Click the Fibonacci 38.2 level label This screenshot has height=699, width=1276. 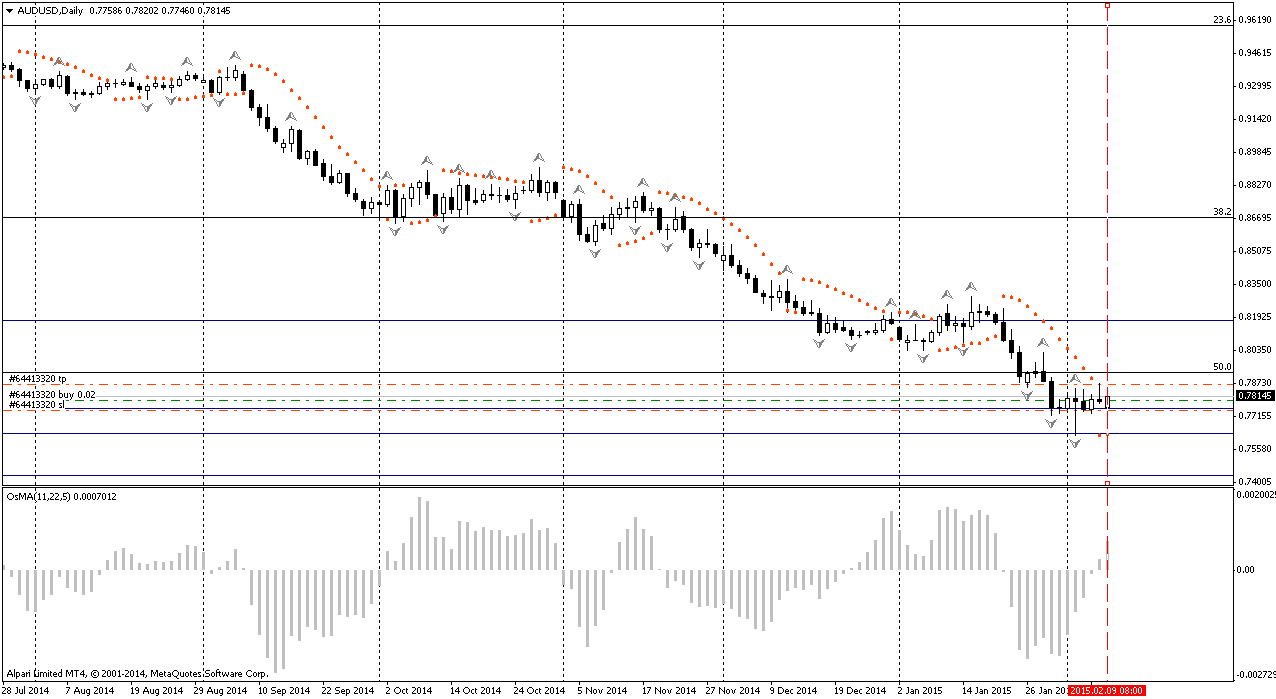pos(1221,212)
